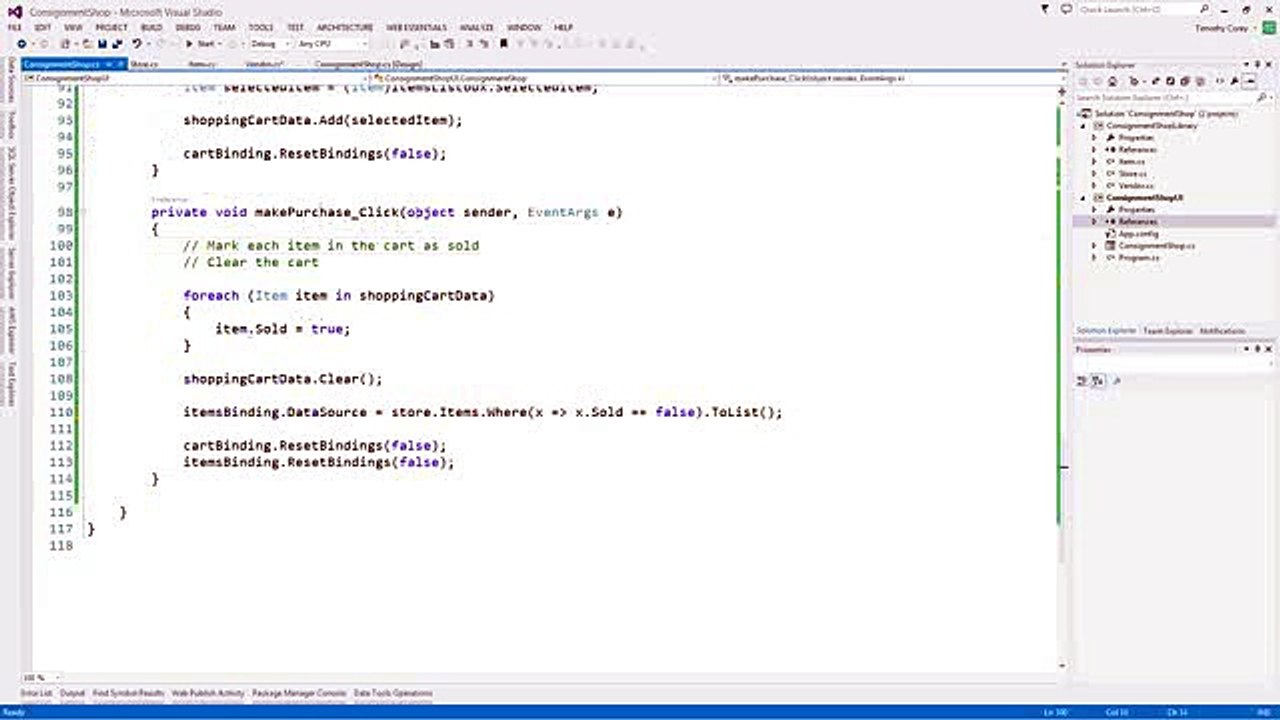Switch to the Shop.cs tab
This screenshot has height=720, width=1280.
click(x=144, y=64)
